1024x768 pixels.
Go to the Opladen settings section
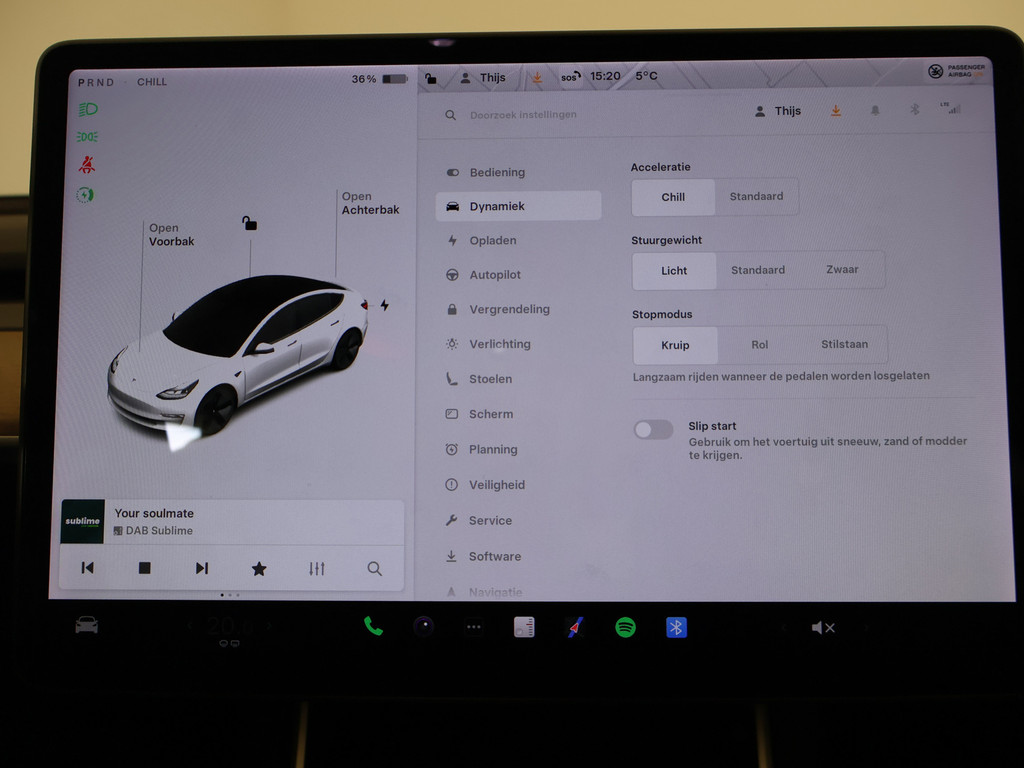click(492, 241)
